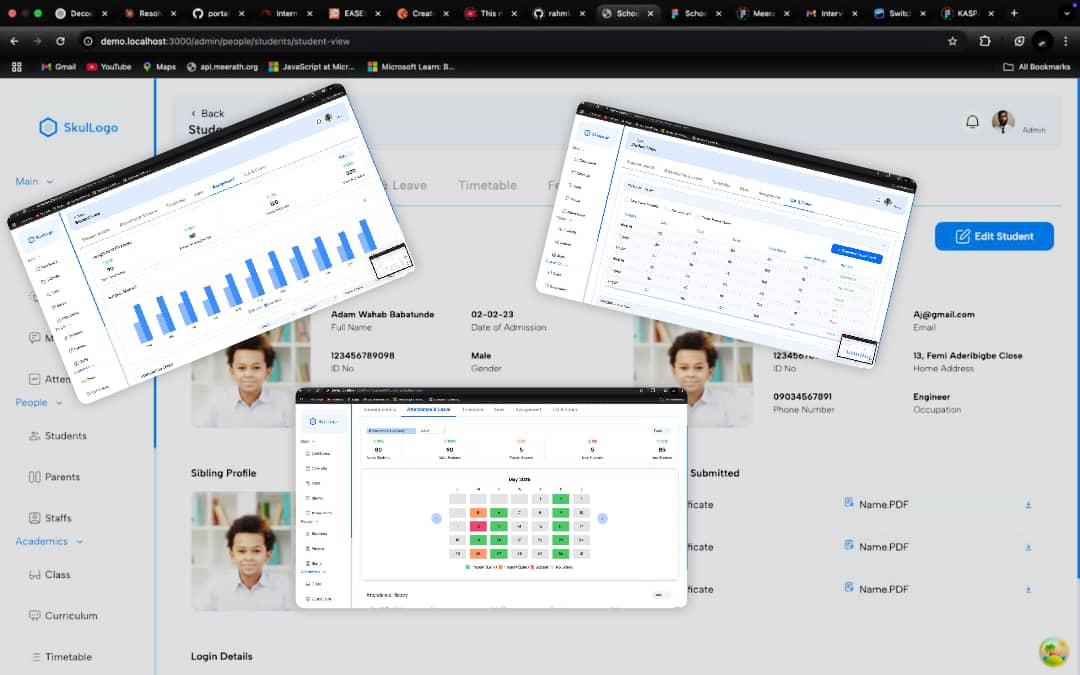Select the occupation value 'Engineer'
This screenshot has width=1080, height=675.
tap(931, 397)
